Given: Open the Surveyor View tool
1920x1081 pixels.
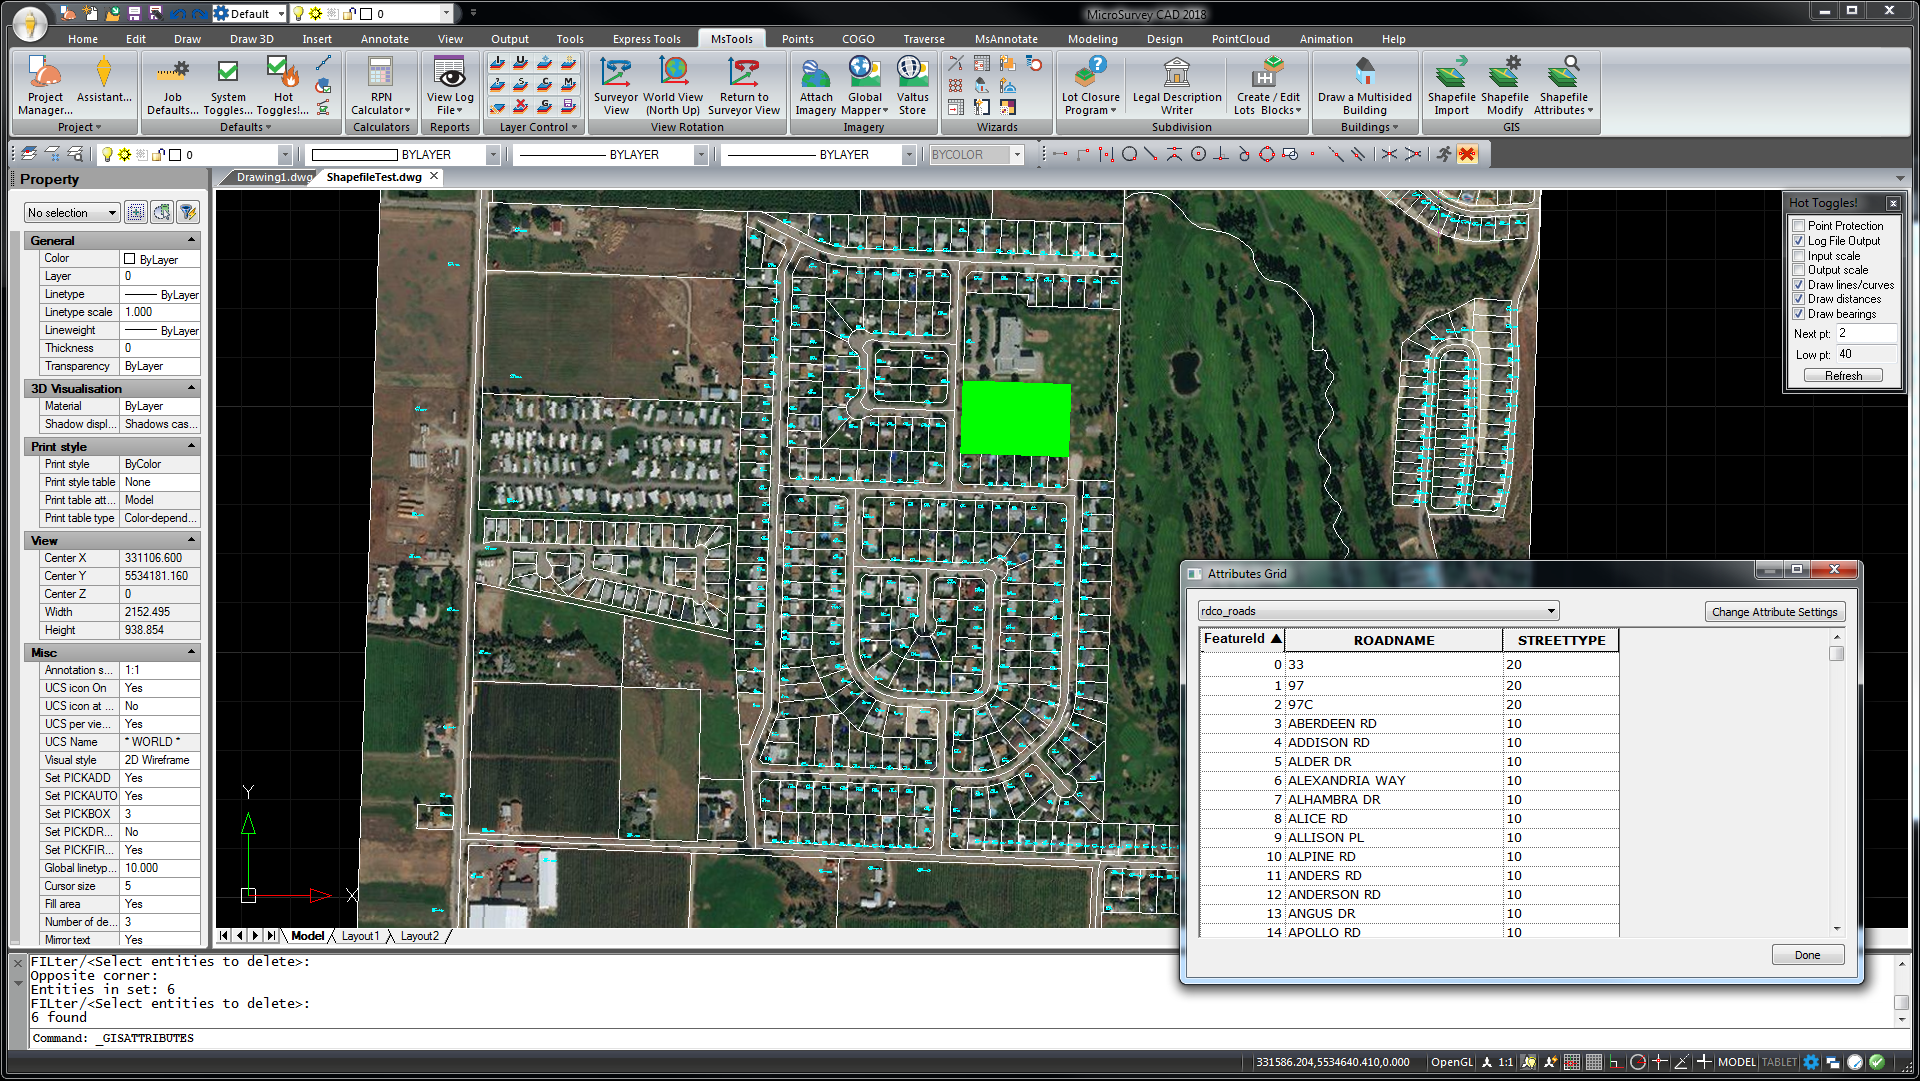Looking at the screenshot, I should tap(616, 85).
